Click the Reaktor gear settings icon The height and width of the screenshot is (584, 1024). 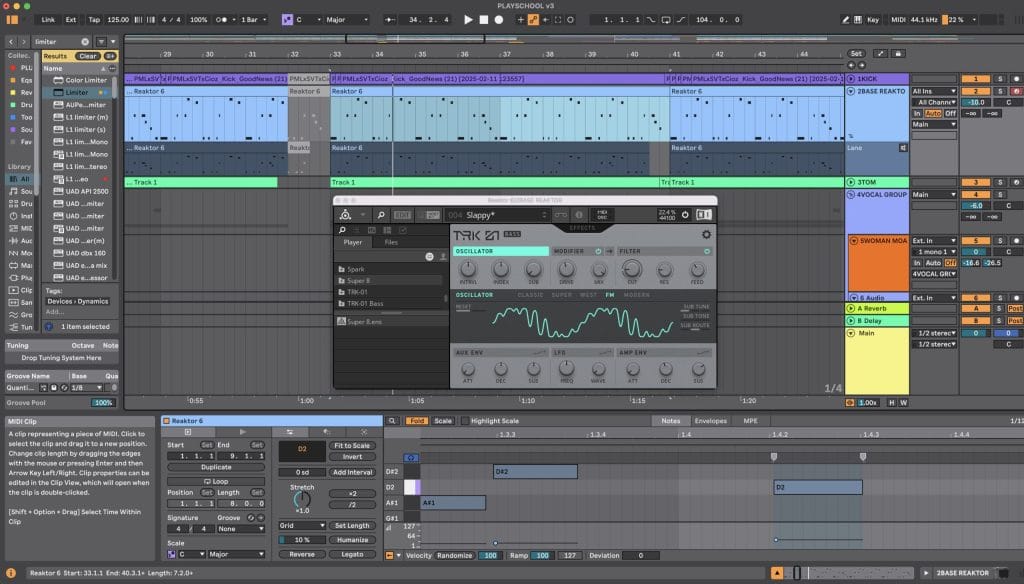point(706,234)
